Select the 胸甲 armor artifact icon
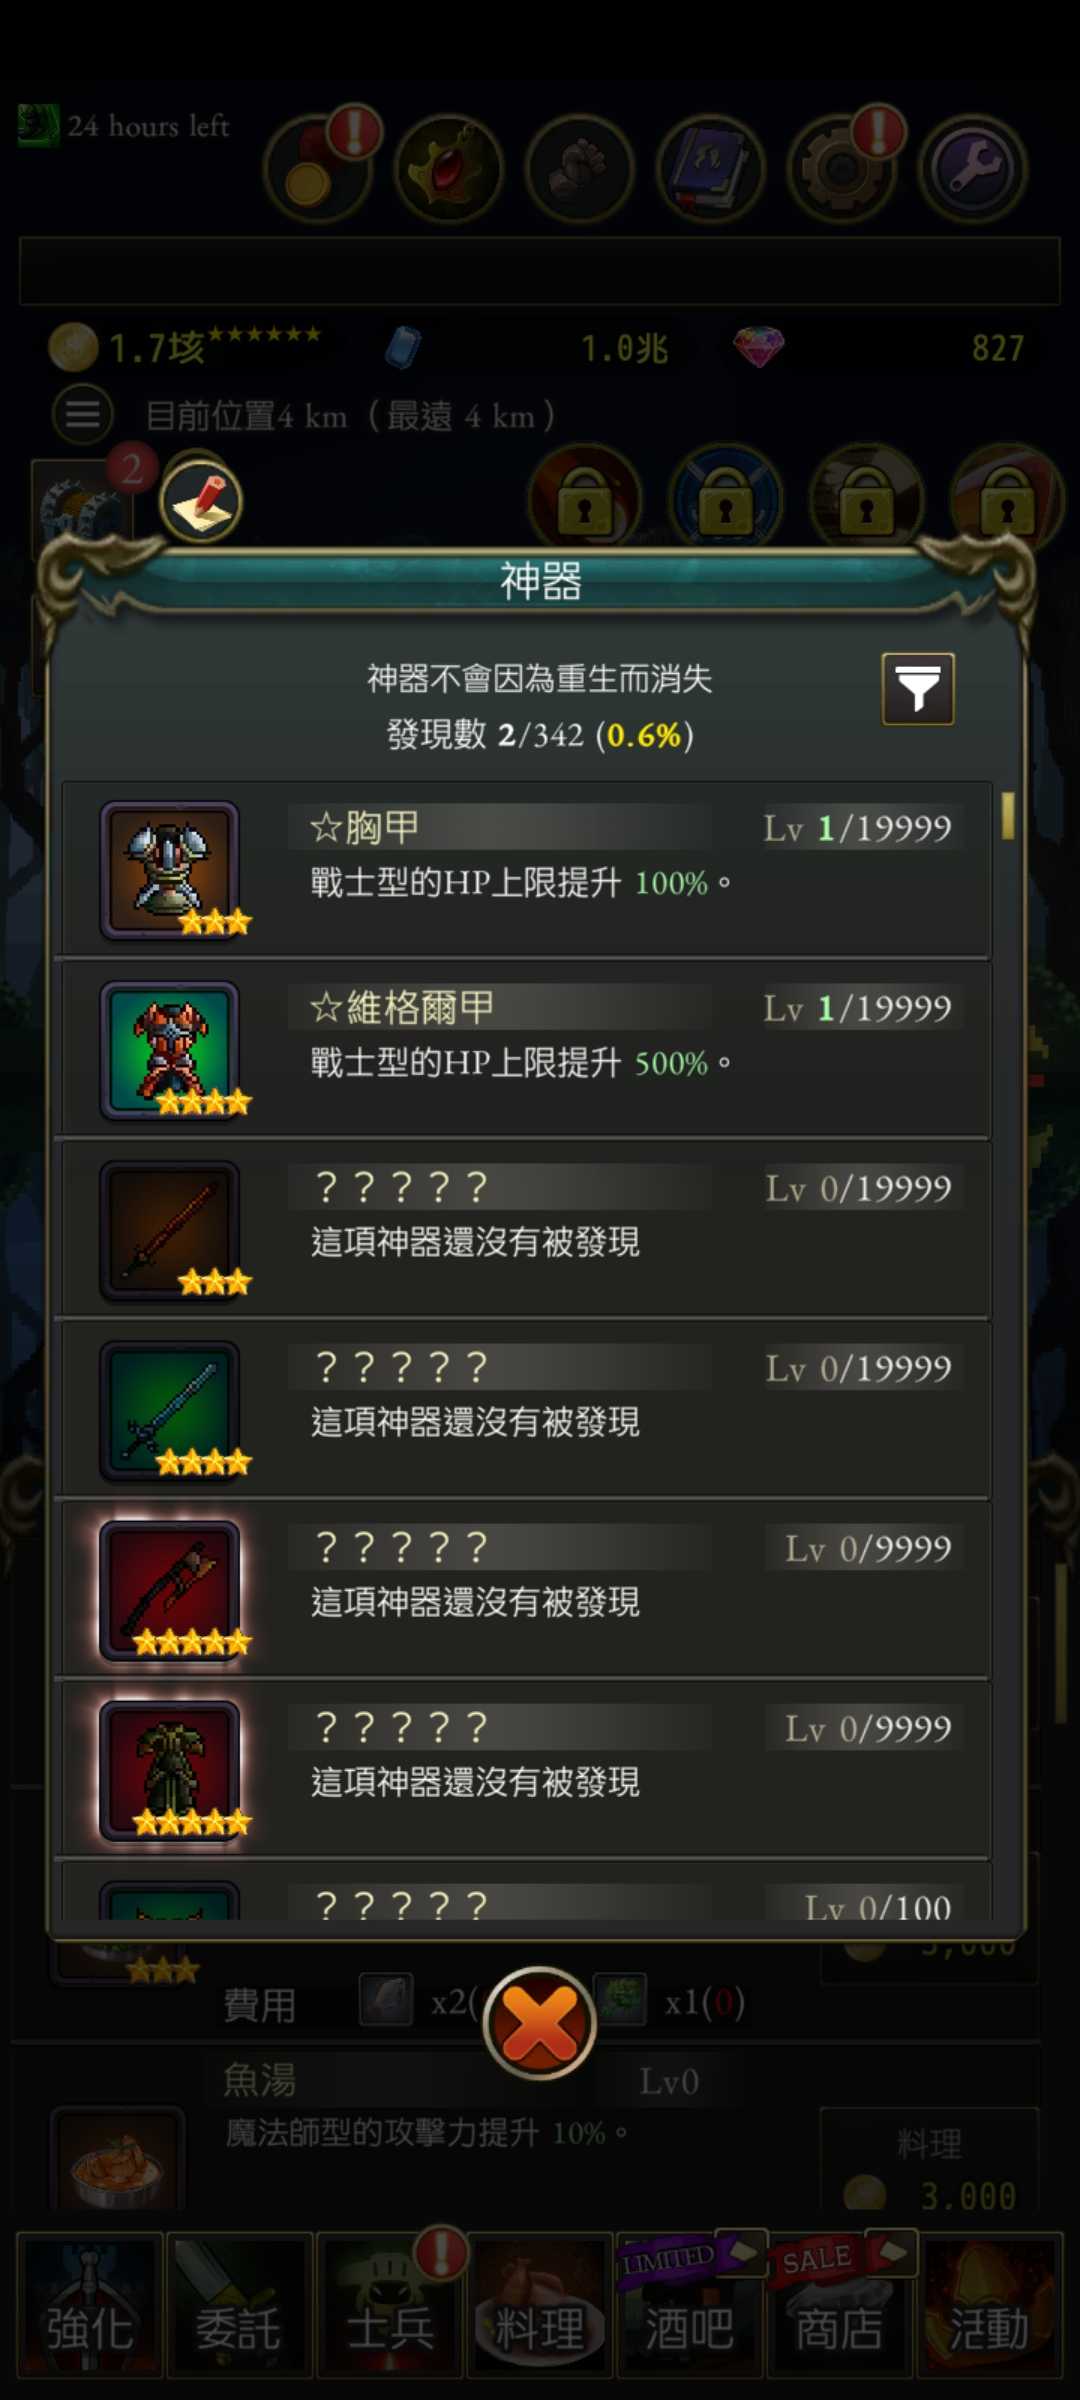Viewport: 1080px width, 2400px height. coord(170,870)
